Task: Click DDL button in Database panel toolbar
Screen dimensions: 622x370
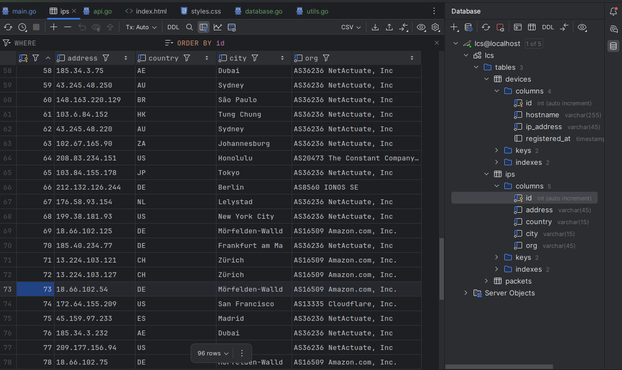Action: [x=548, y=27]
